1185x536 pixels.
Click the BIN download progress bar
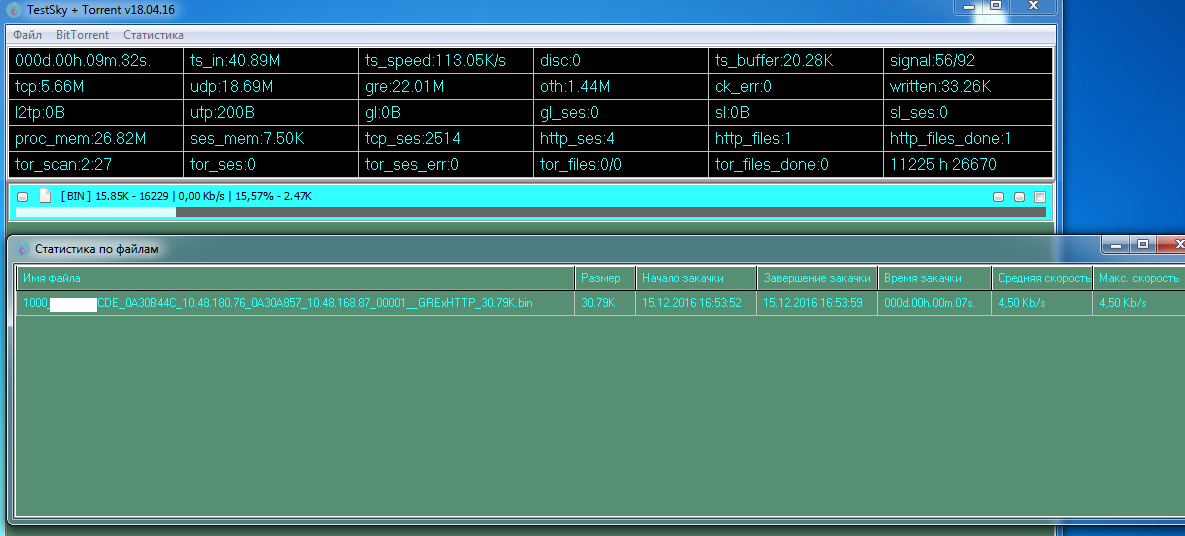click(x=530, y=212)
